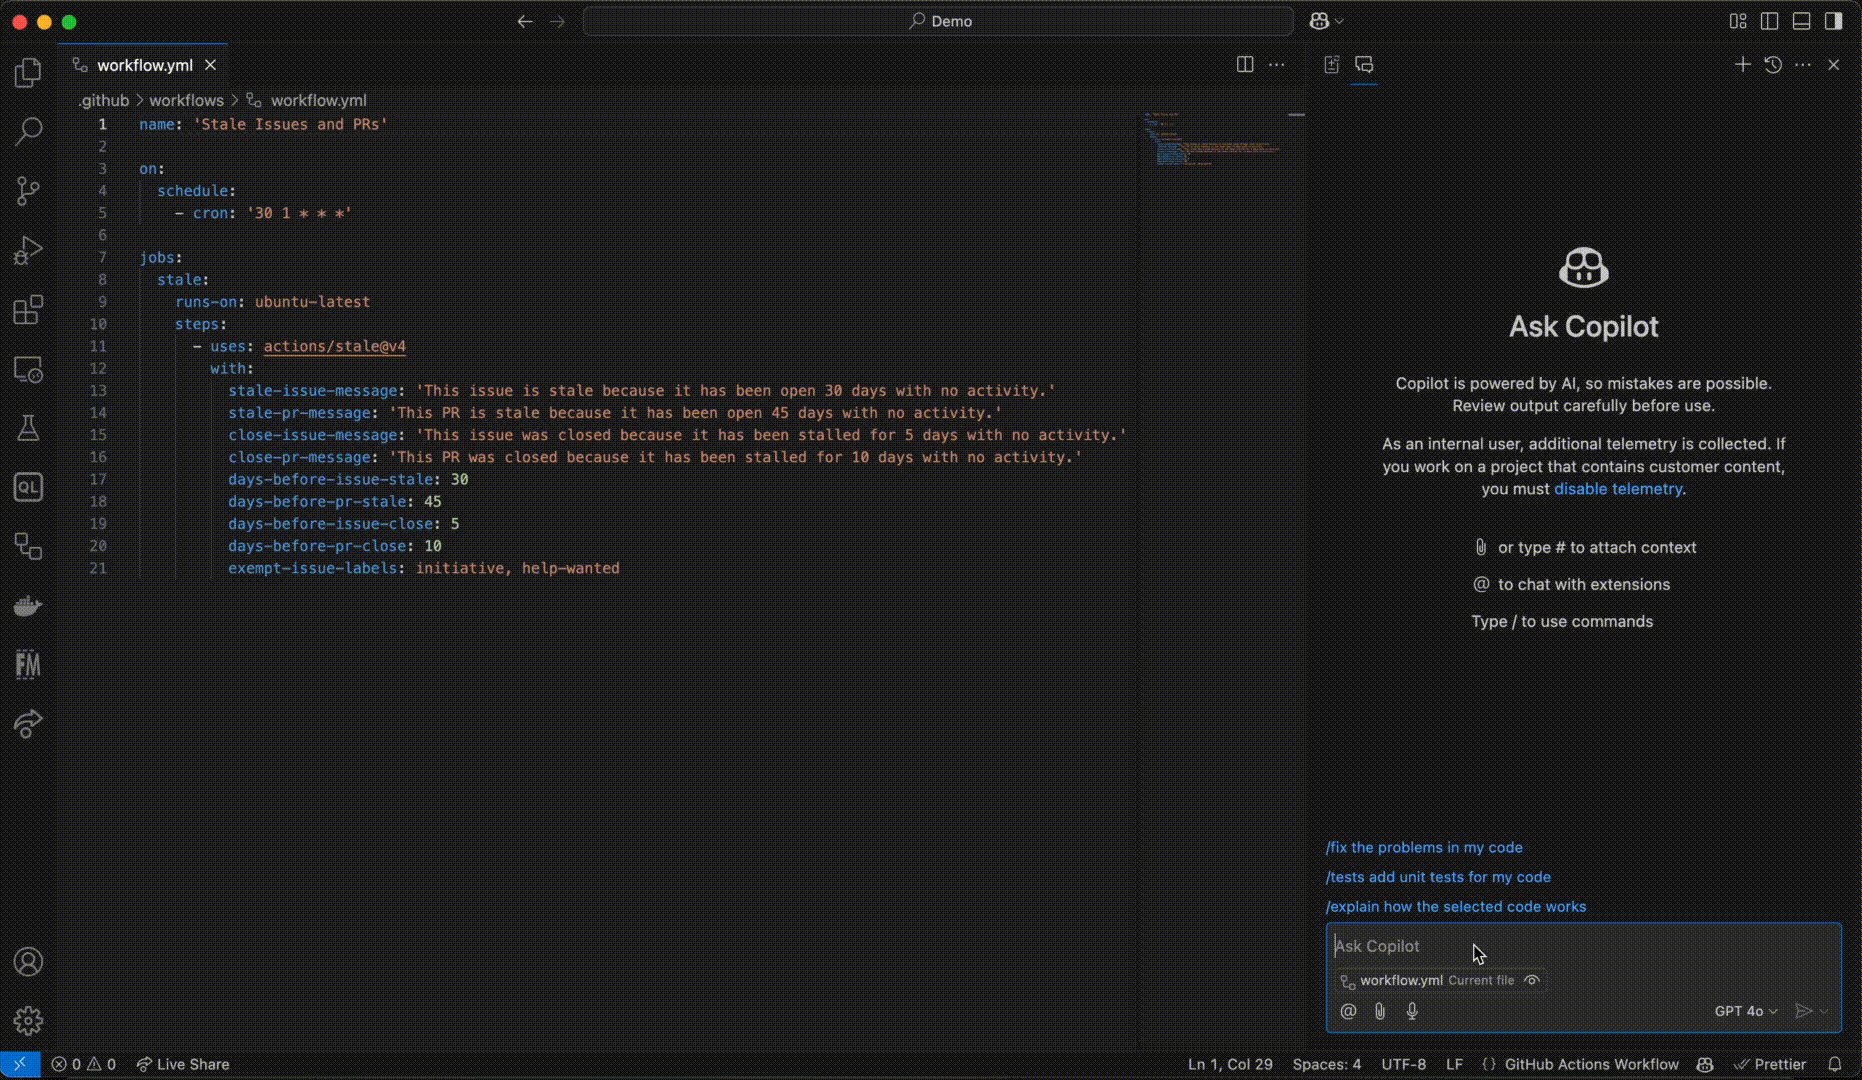This screenshot has width=1862, height=1080.
Task: Open the Live Share activity bar view
Action: click(x=28, y=724)
